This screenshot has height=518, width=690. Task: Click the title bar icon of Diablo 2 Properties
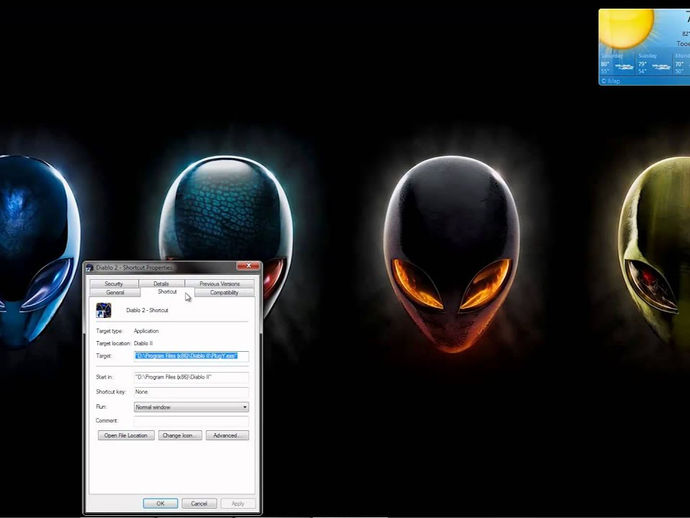click(90, 268)
